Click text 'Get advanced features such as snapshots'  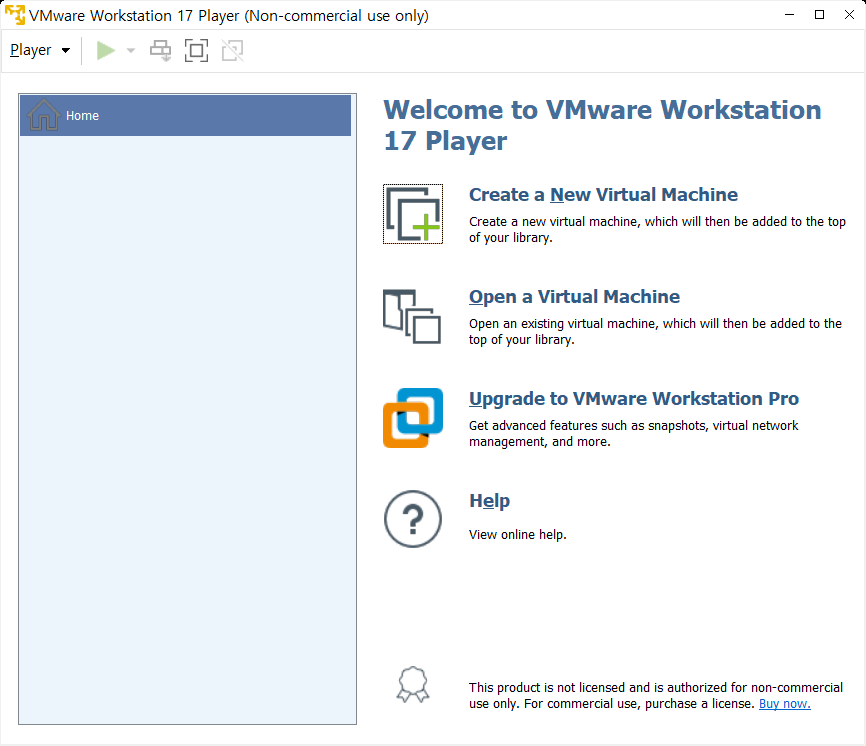(x=589, y=426)
